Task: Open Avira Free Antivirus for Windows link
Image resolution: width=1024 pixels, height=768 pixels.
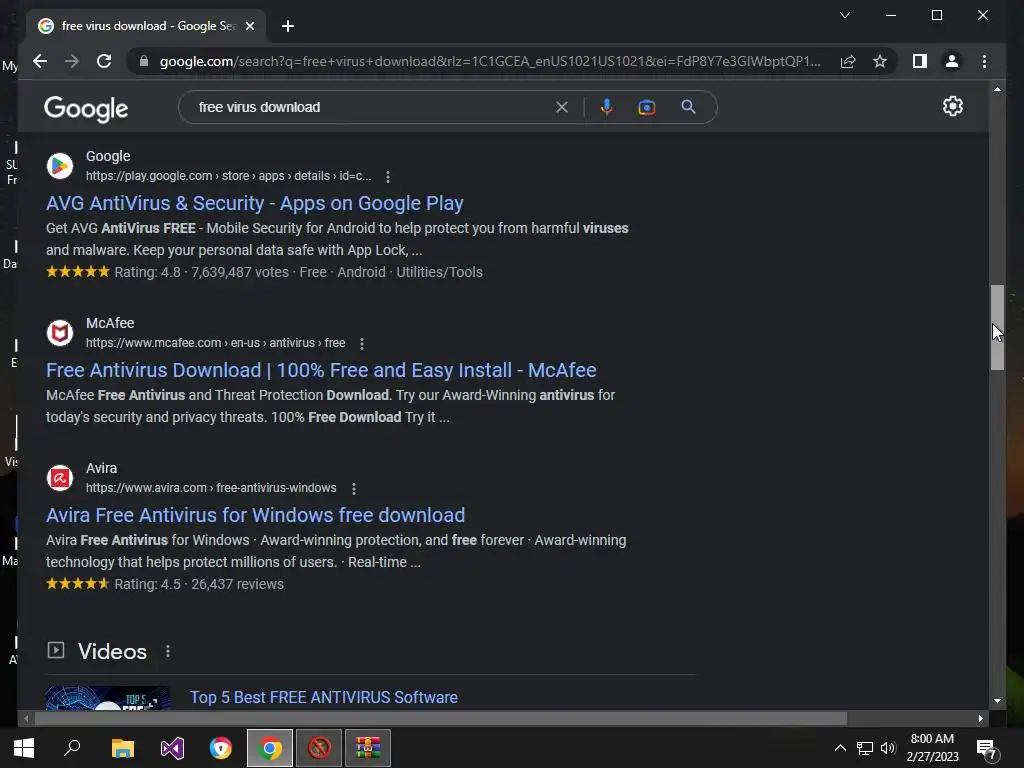Action: (x=255, y=515)
